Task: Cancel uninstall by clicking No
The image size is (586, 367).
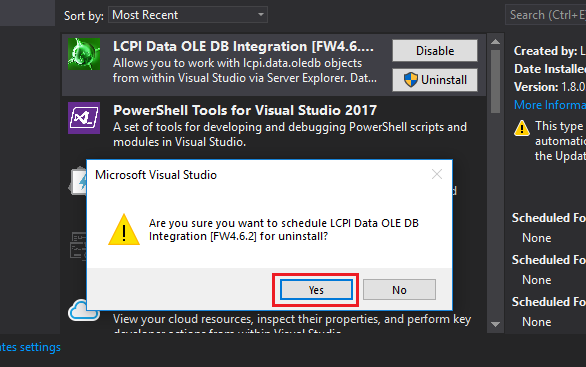Action: click(x=399, y=290)
